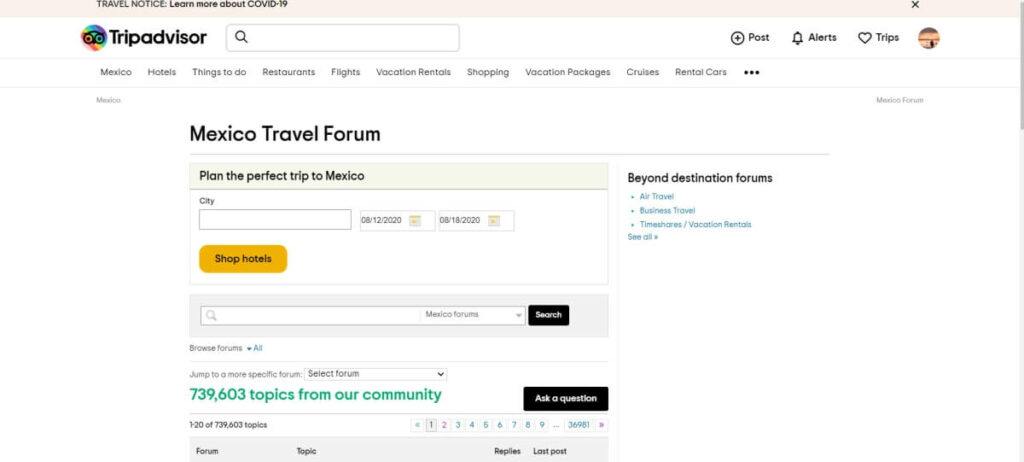Click the Replies column header

pyautogui.click(x=507, y=452)
